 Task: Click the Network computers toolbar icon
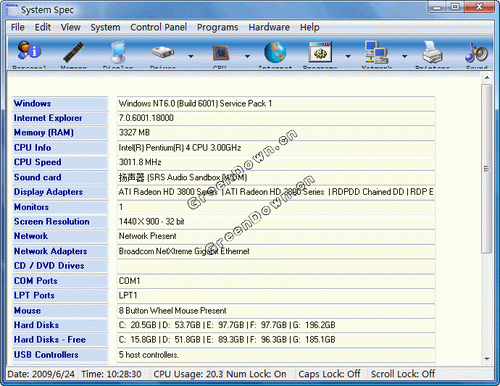pos(376,52)
